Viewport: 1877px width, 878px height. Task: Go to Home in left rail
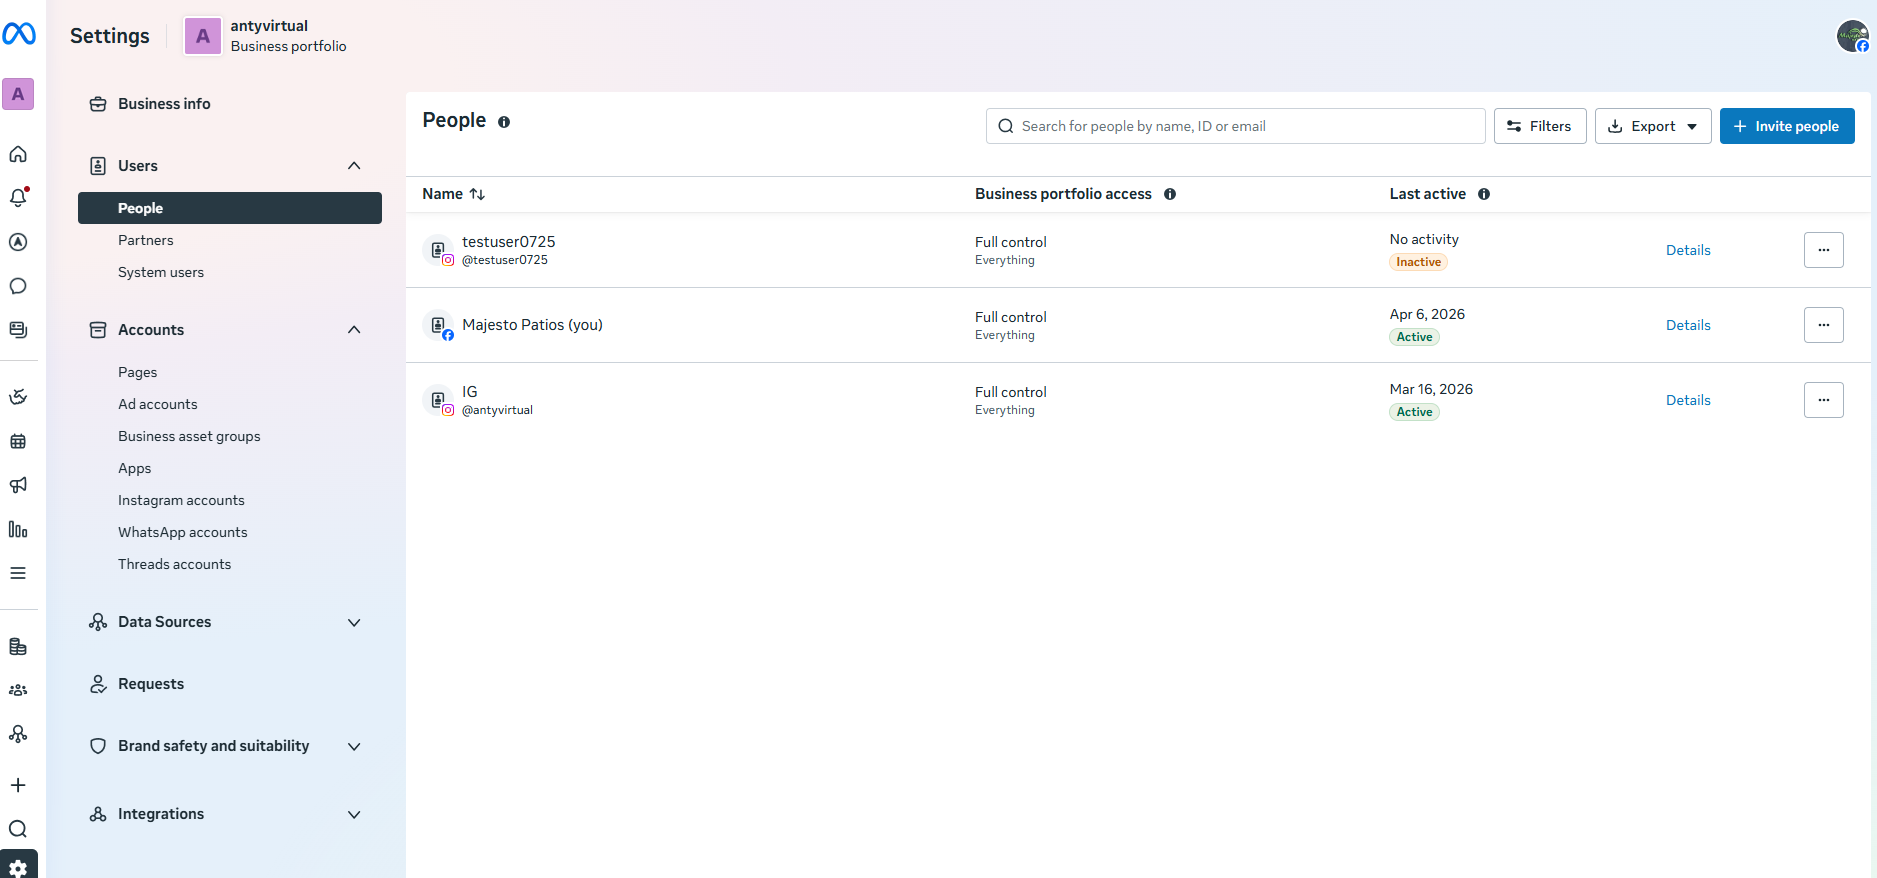coord(18,154)
